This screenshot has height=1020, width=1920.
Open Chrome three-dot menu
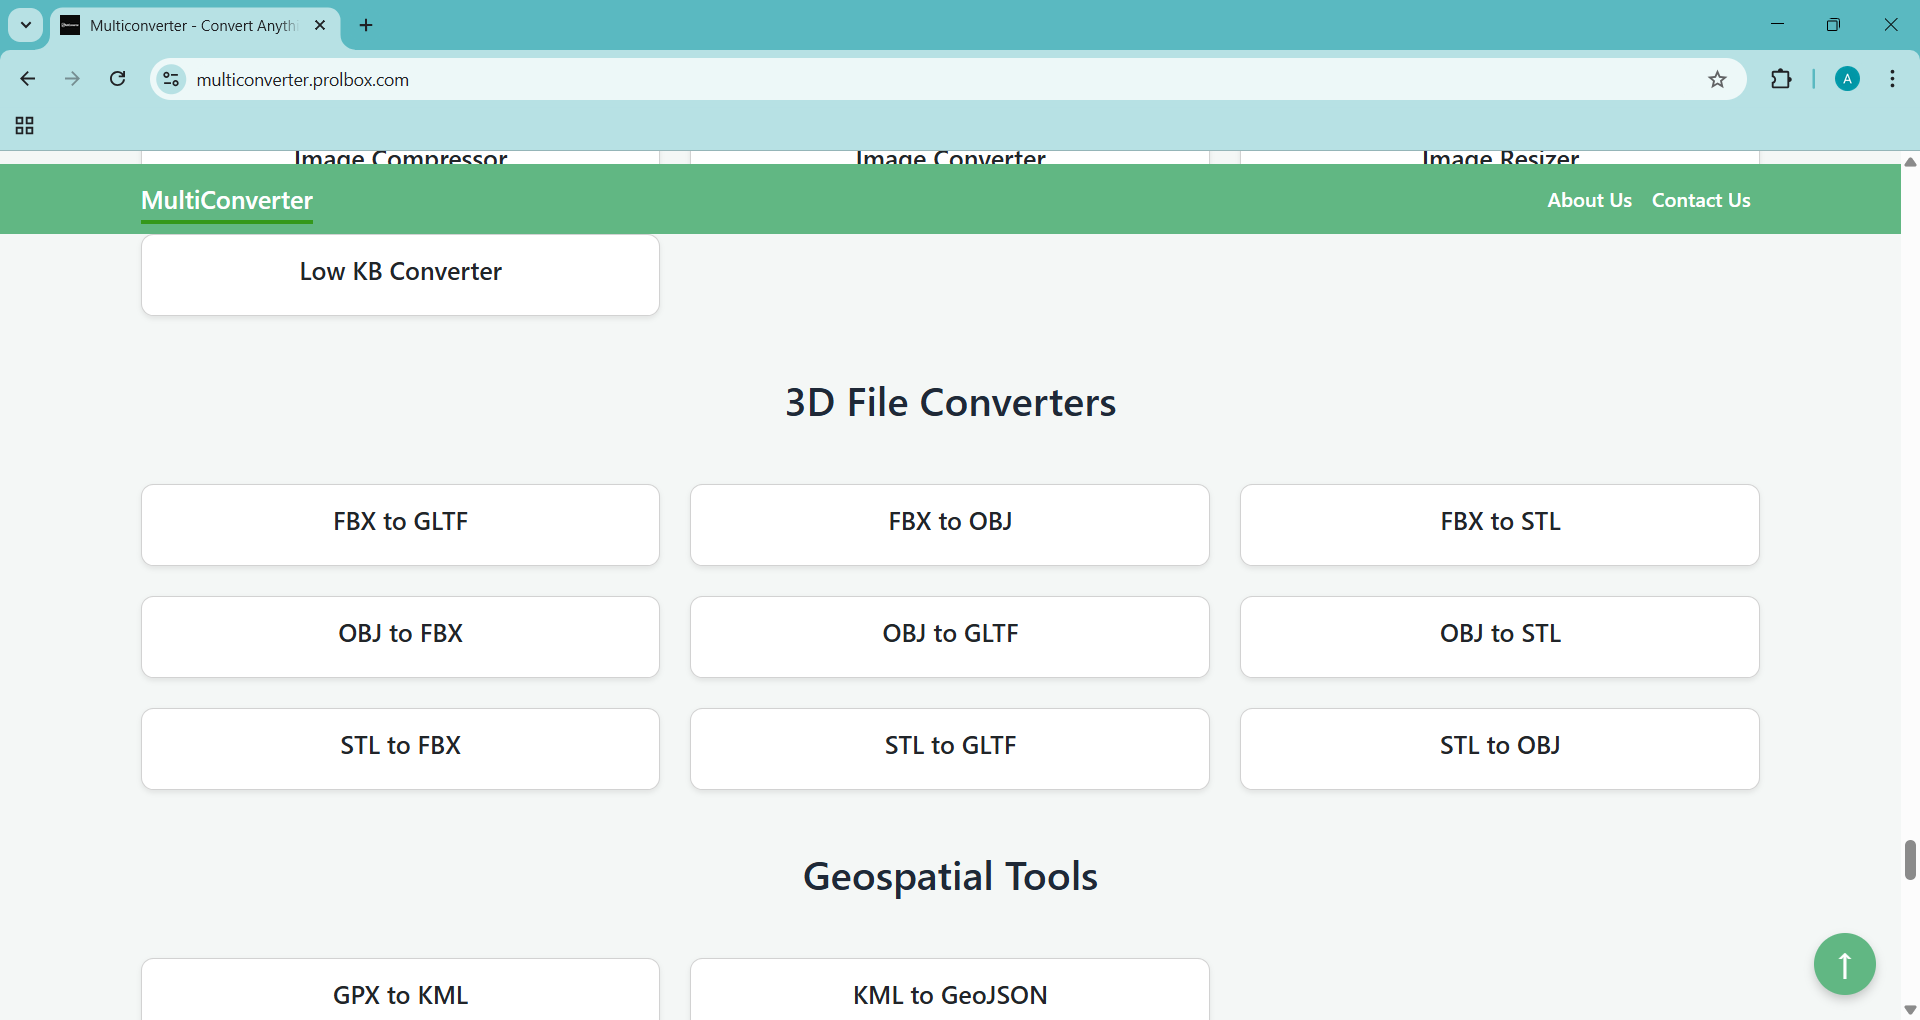click(1892, 80)
